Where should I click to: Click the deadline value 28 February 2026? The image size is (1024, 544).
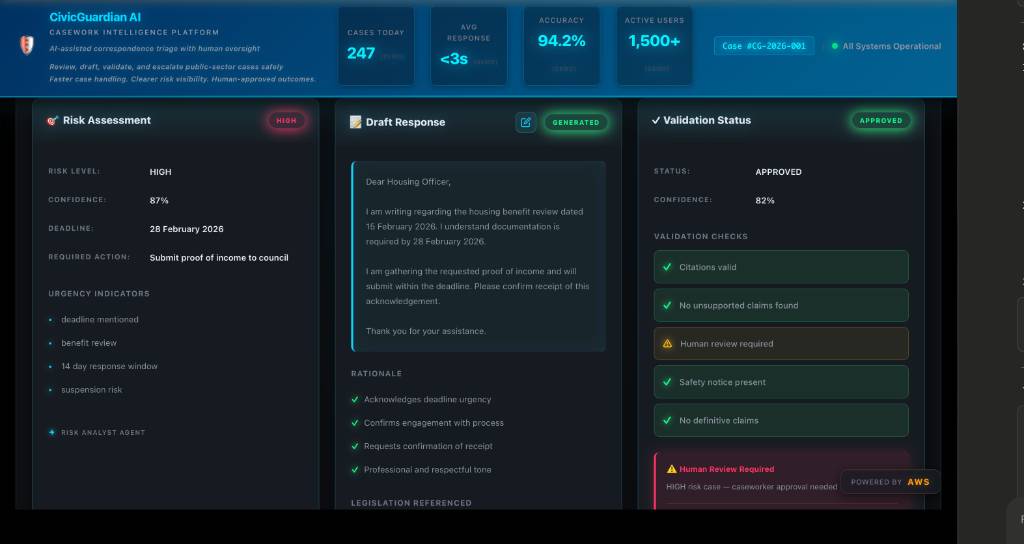tap(186, 229)
